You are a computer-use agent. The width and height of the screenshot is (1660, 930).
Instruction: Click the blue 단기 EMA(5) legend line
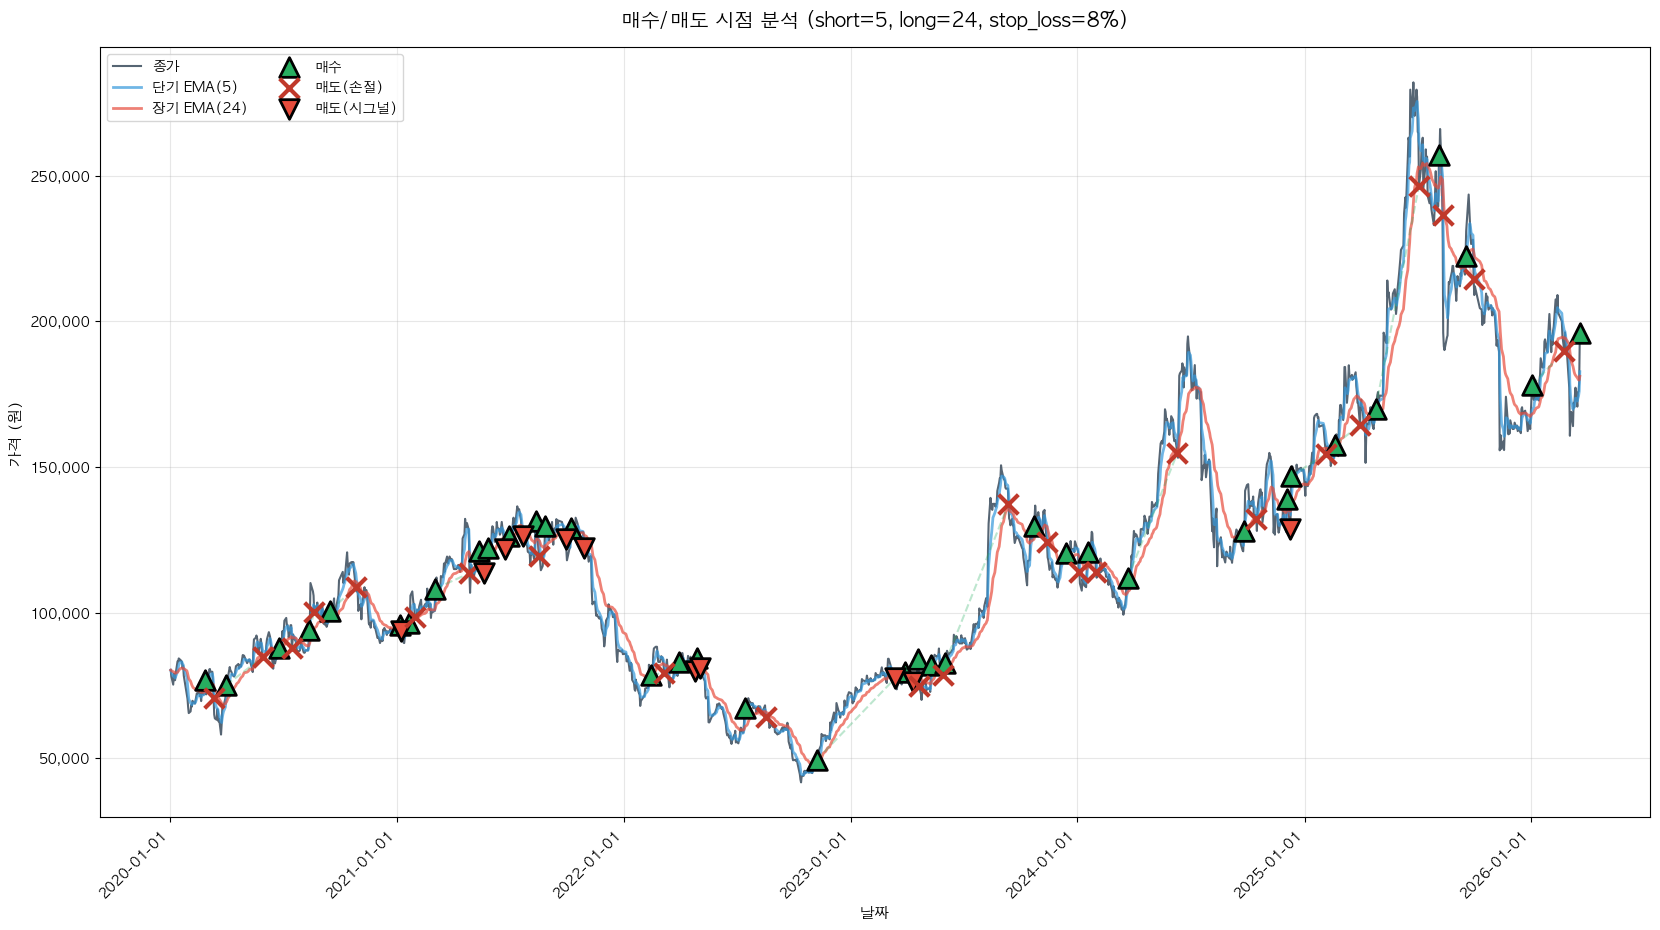pyautogui.click(x=128, y=88)
